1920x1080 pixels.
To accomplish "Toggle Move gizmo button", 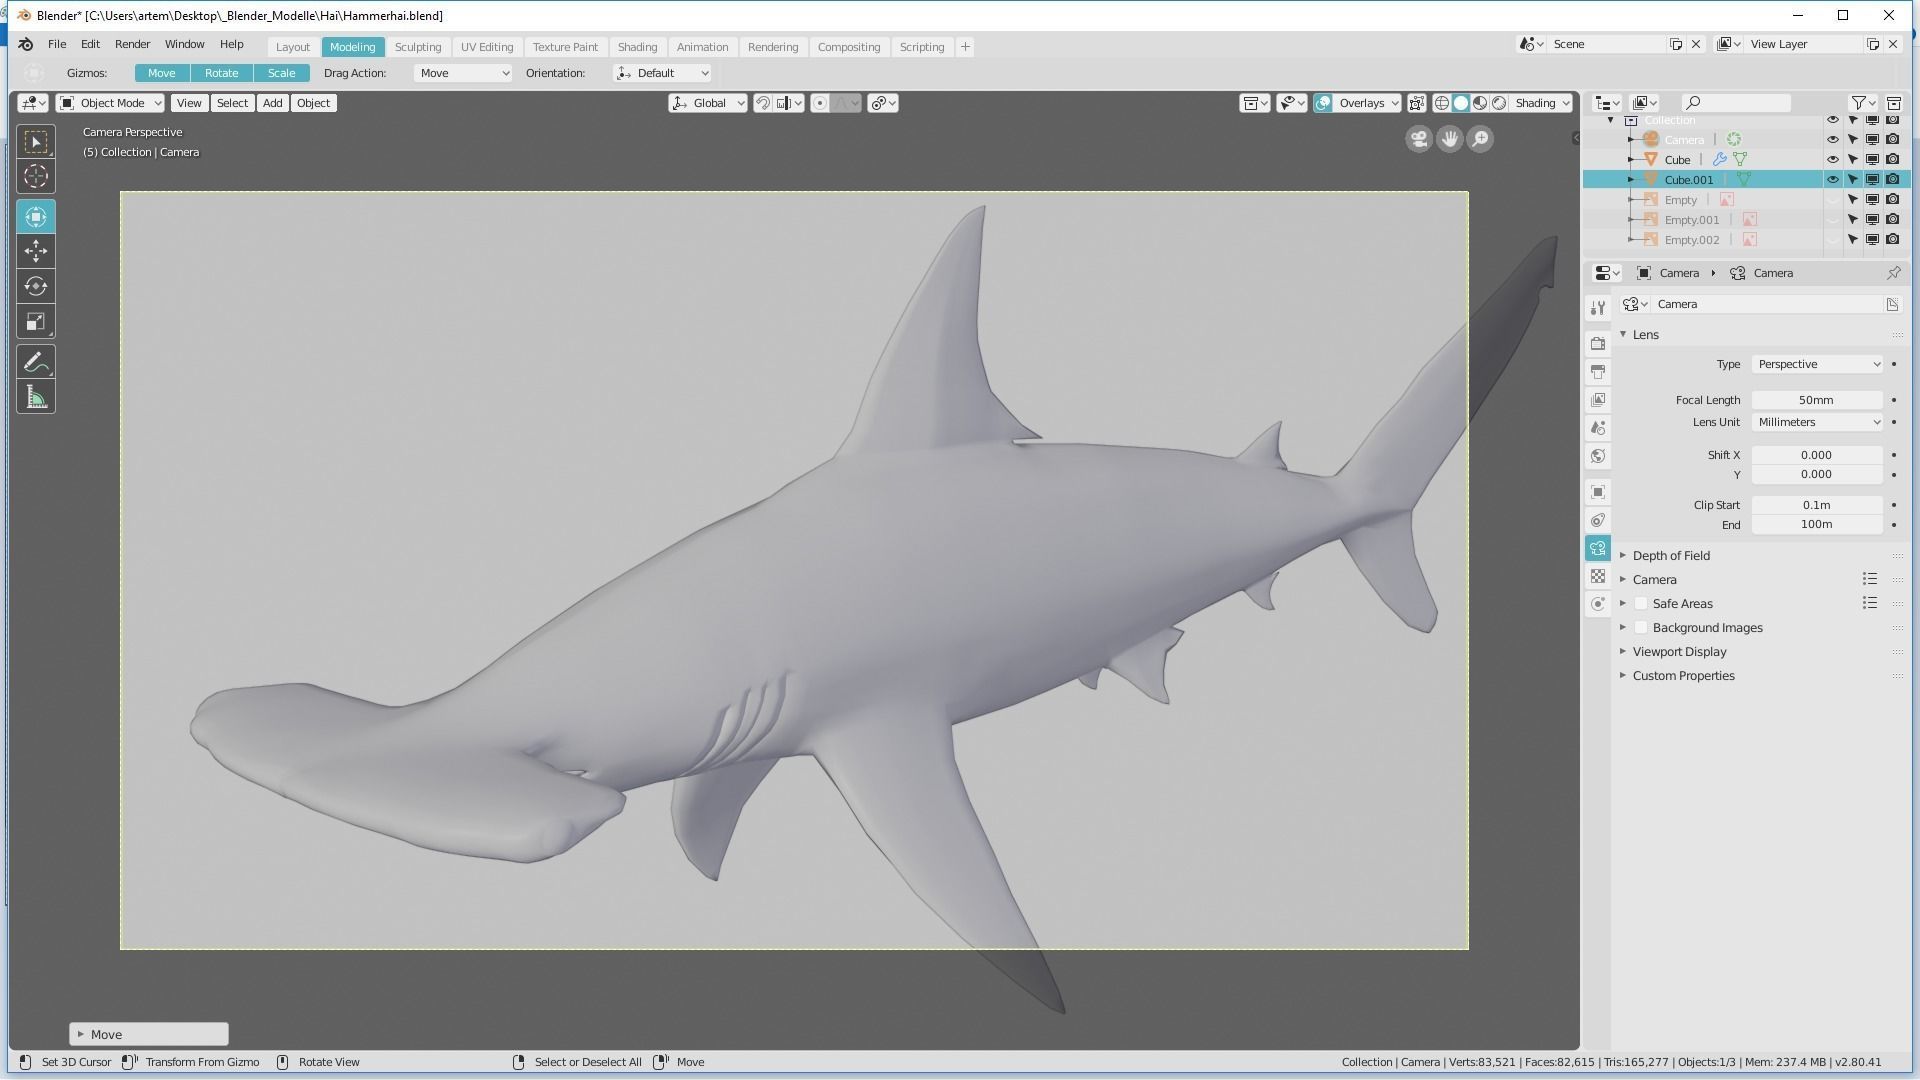I will [x=162, y=73].
